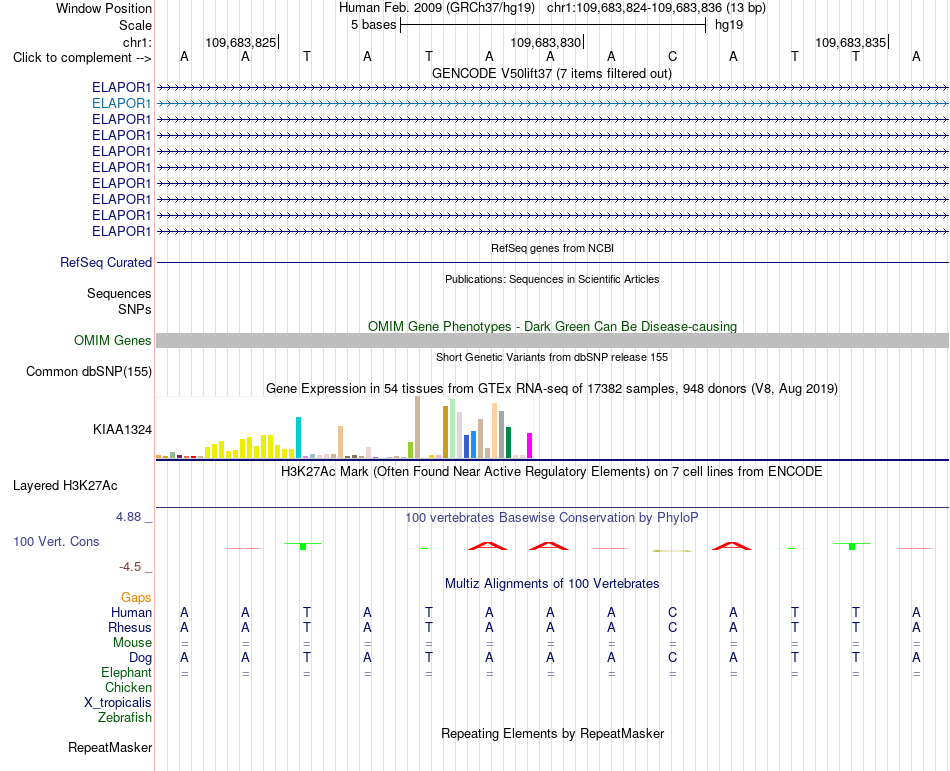Click the -4.5 PhyloP lower scale value
Screen dimensions: 950x771
point(130,567)
